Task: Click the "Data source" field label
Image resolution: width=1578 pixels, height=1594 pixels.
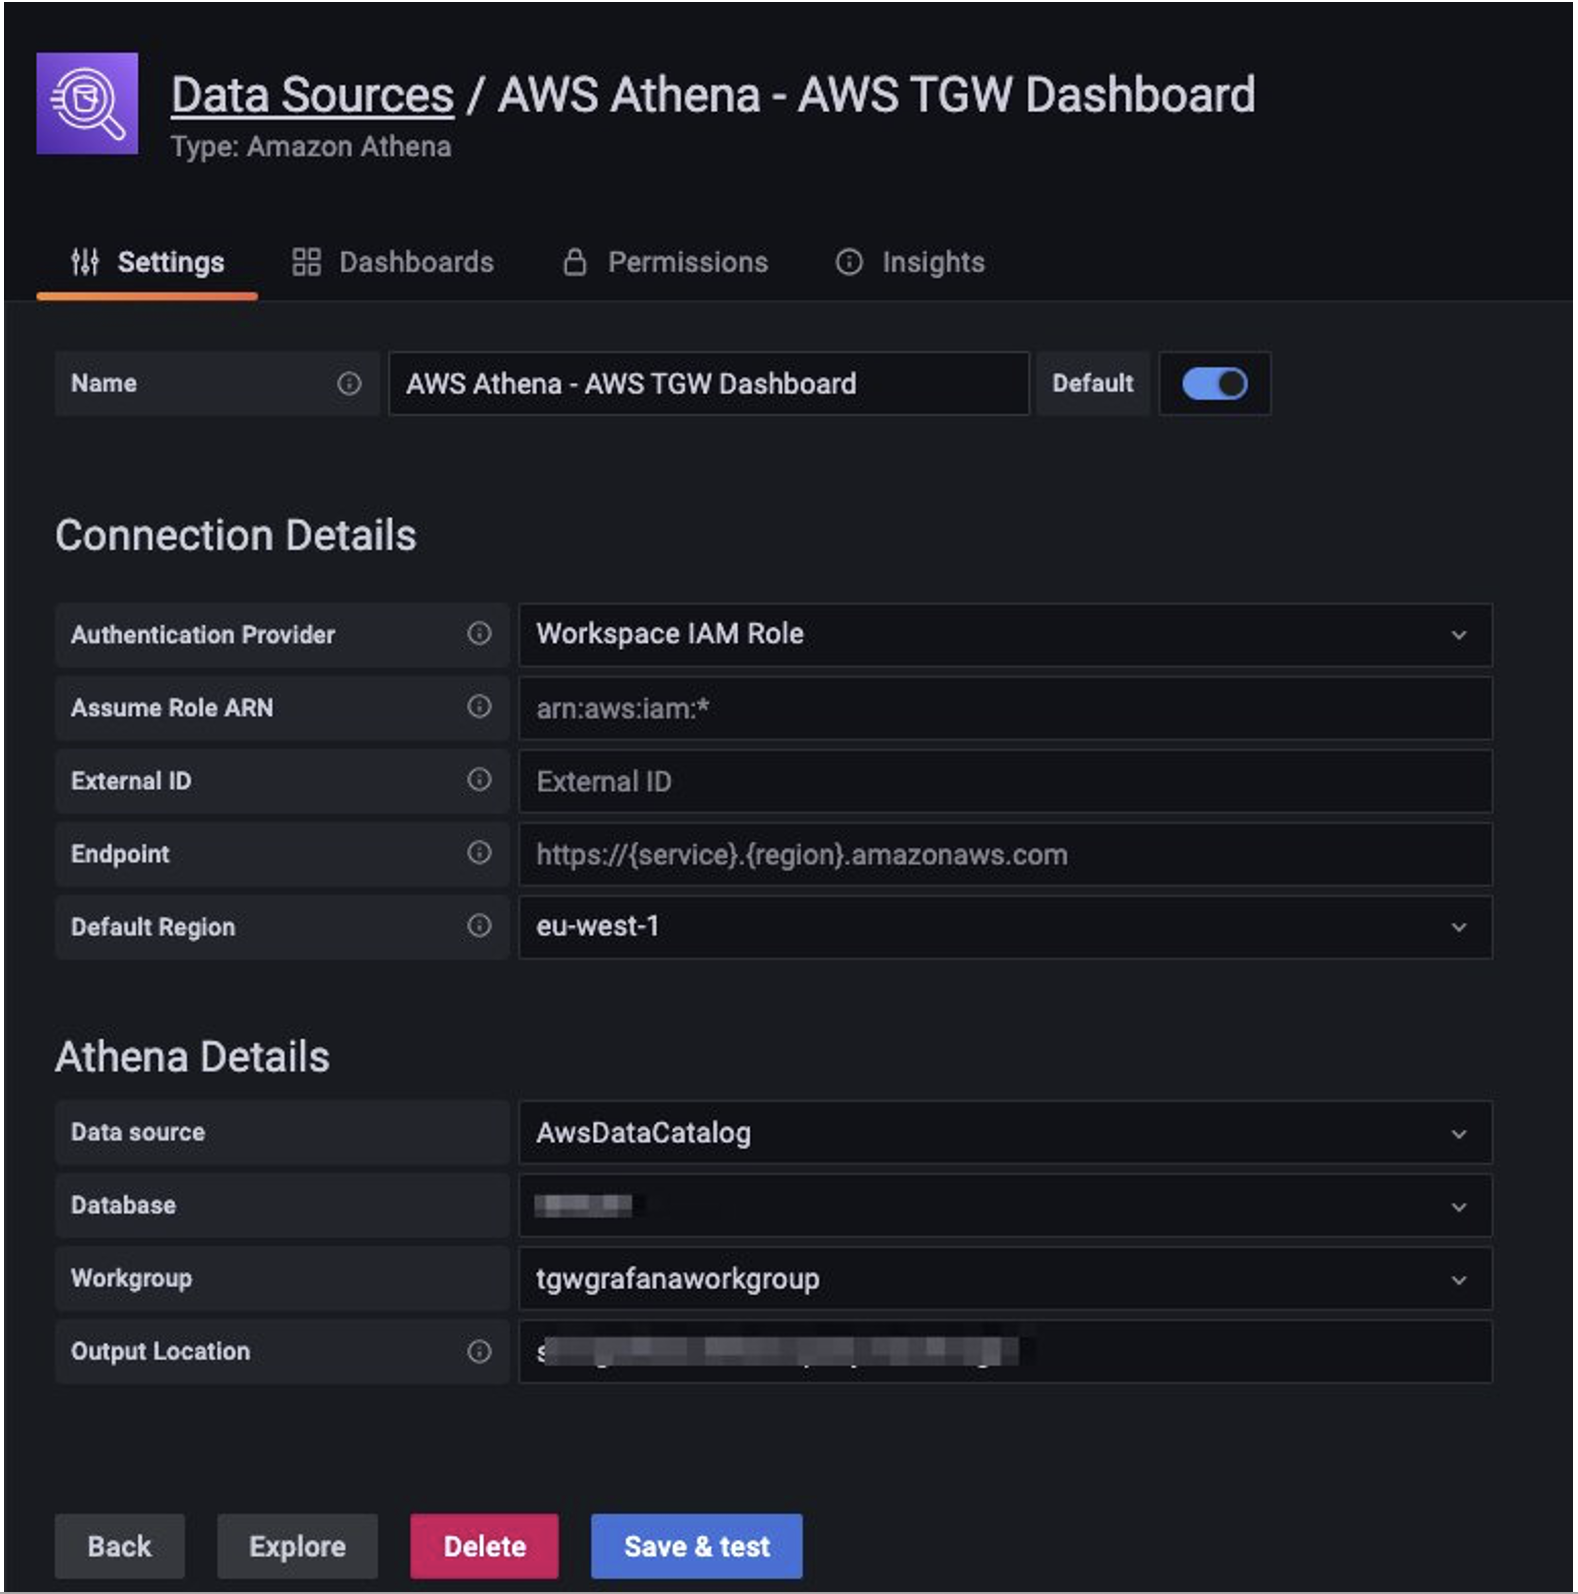Action: coord(138,1132)
